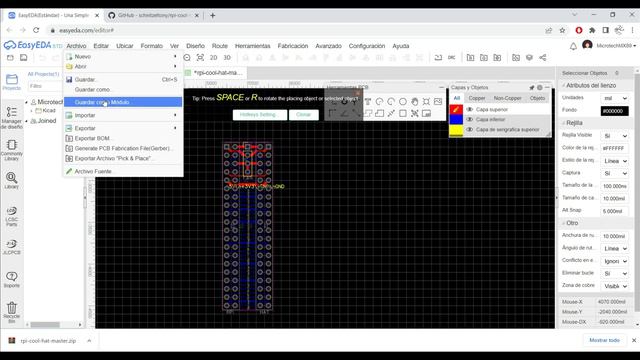Screen dimensions: 640x360
Task: Expand the Estilo de la rejilla dropdown
Action: click(614, 161)
